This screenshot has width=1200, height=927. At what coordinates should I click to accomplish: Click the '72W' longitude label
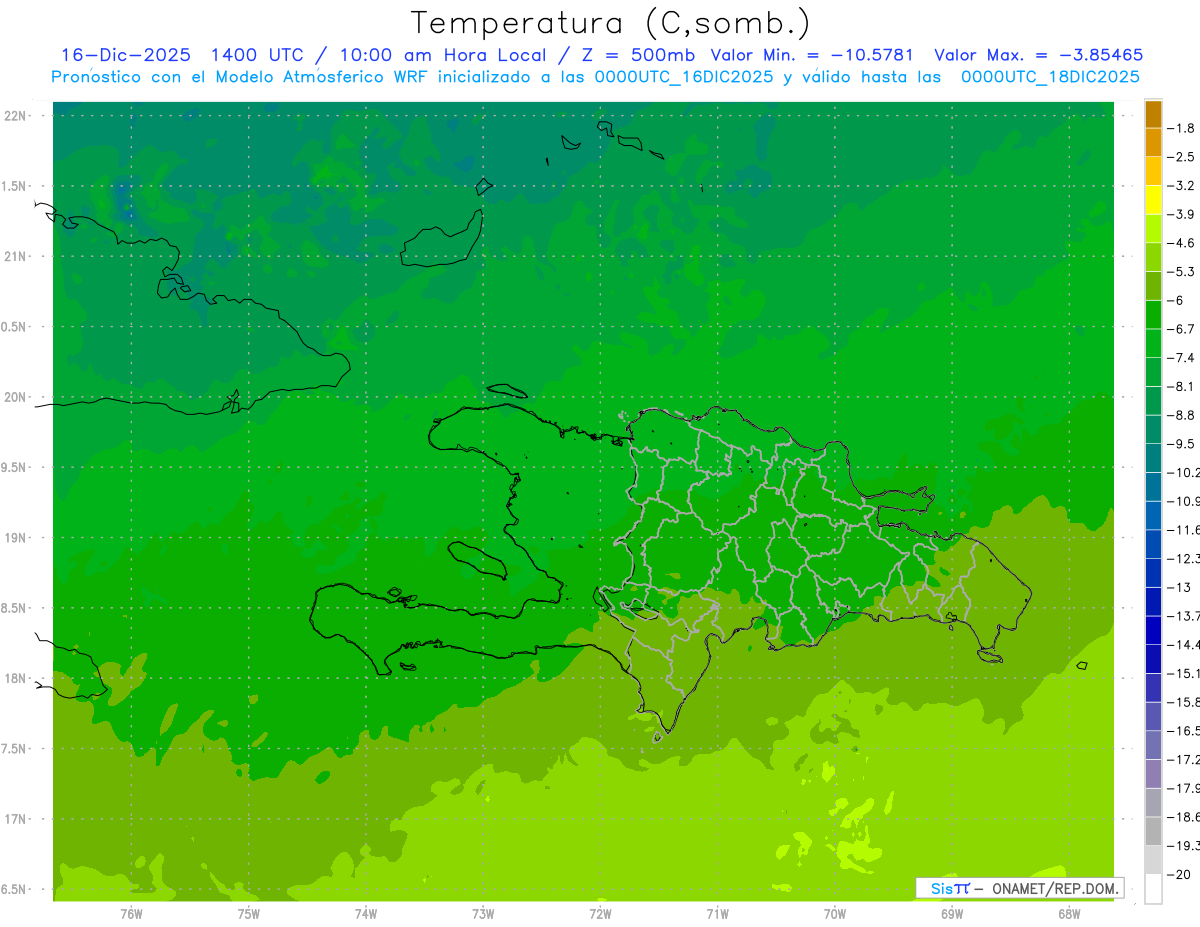(600, 914)
